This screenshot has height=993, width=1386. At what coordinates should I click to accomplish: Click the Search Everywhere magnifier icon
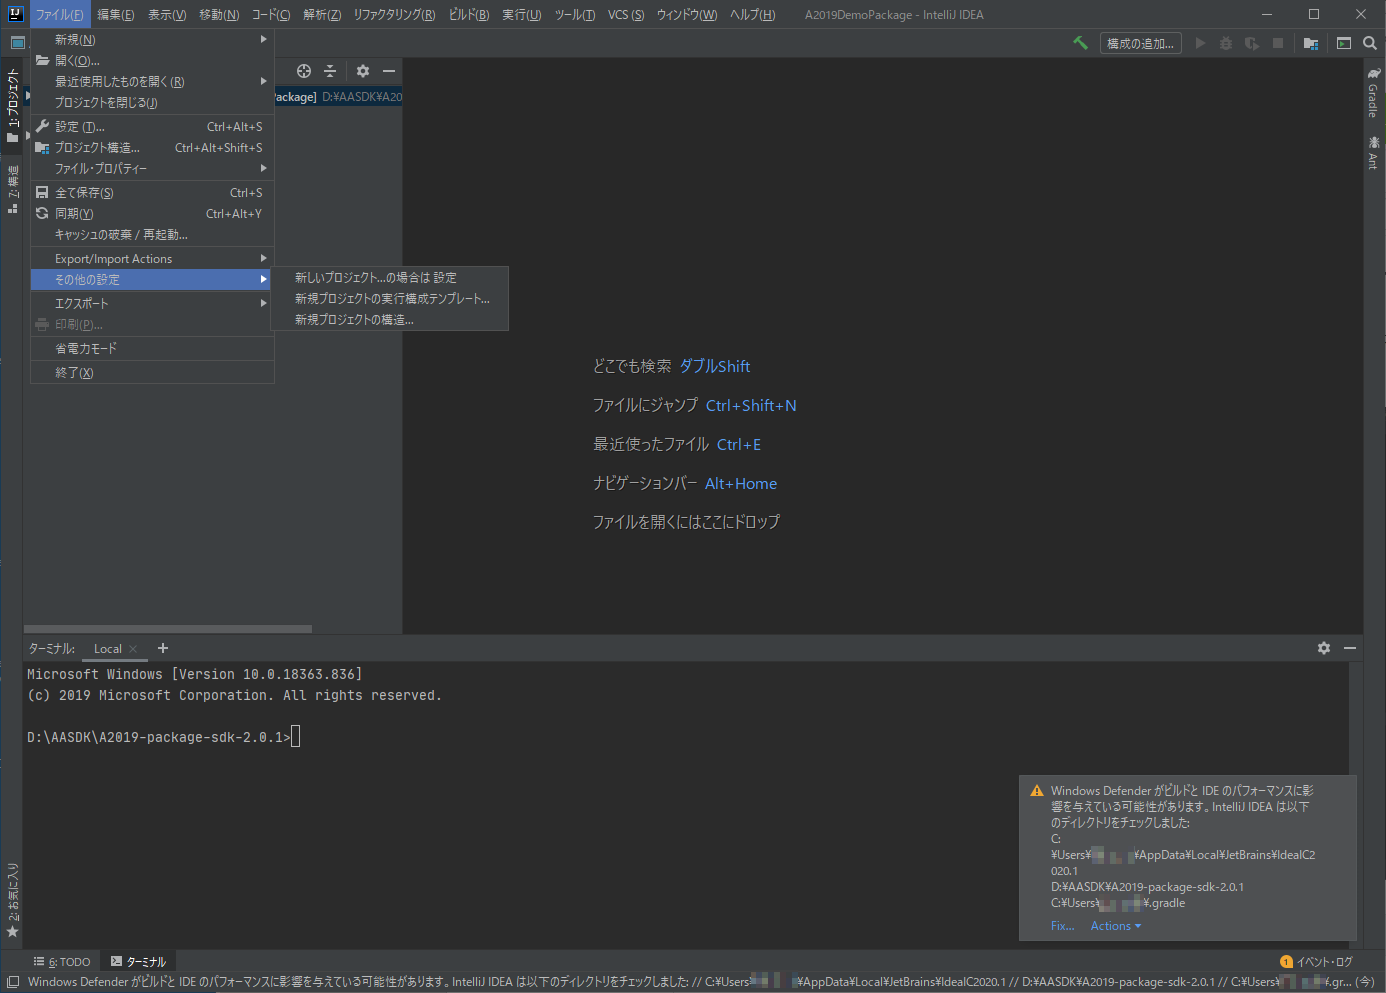1370,43
